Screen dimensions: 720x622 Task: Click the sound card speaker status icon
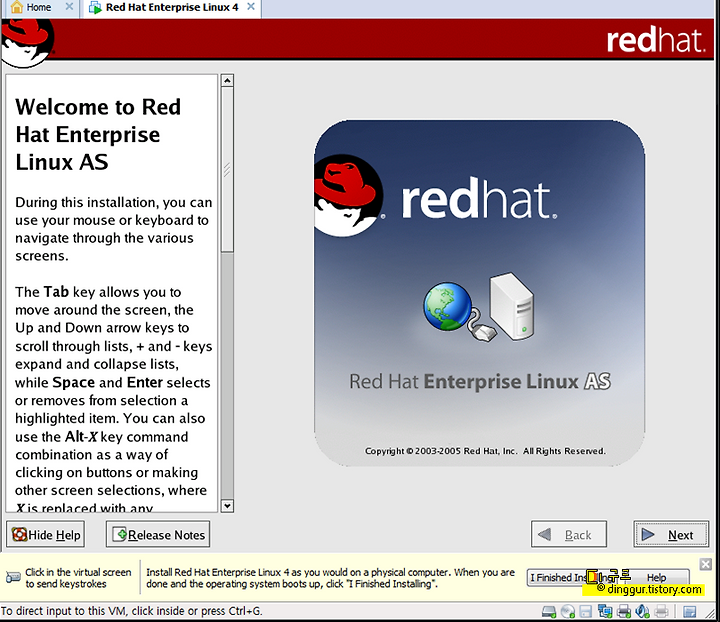point(642,611)
